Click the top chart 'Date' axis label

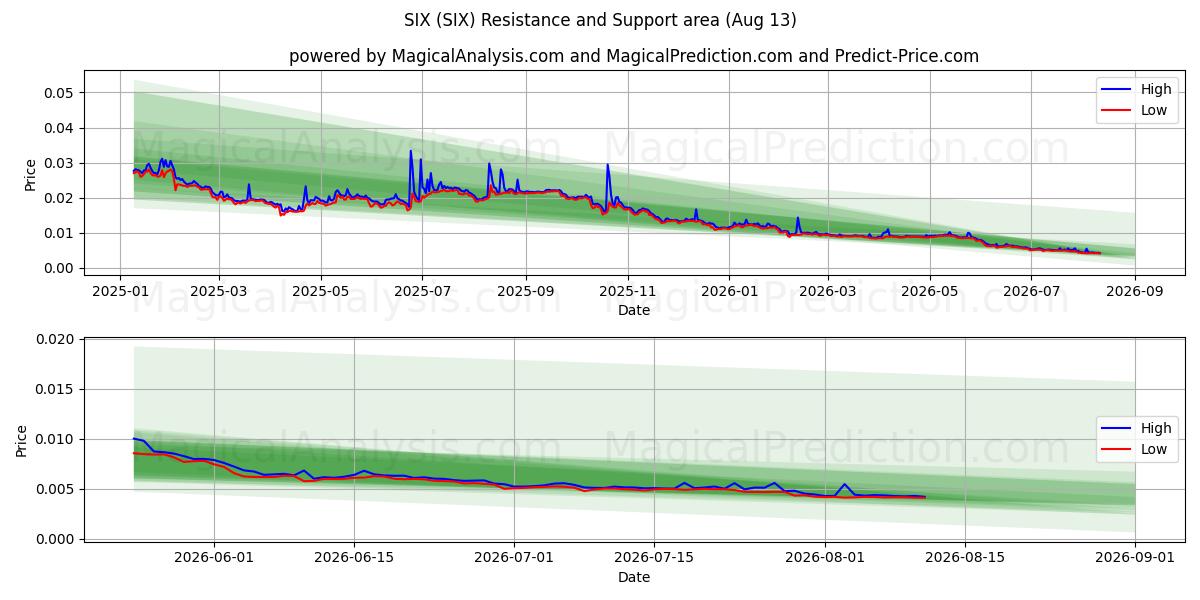(x=634, y=310)
